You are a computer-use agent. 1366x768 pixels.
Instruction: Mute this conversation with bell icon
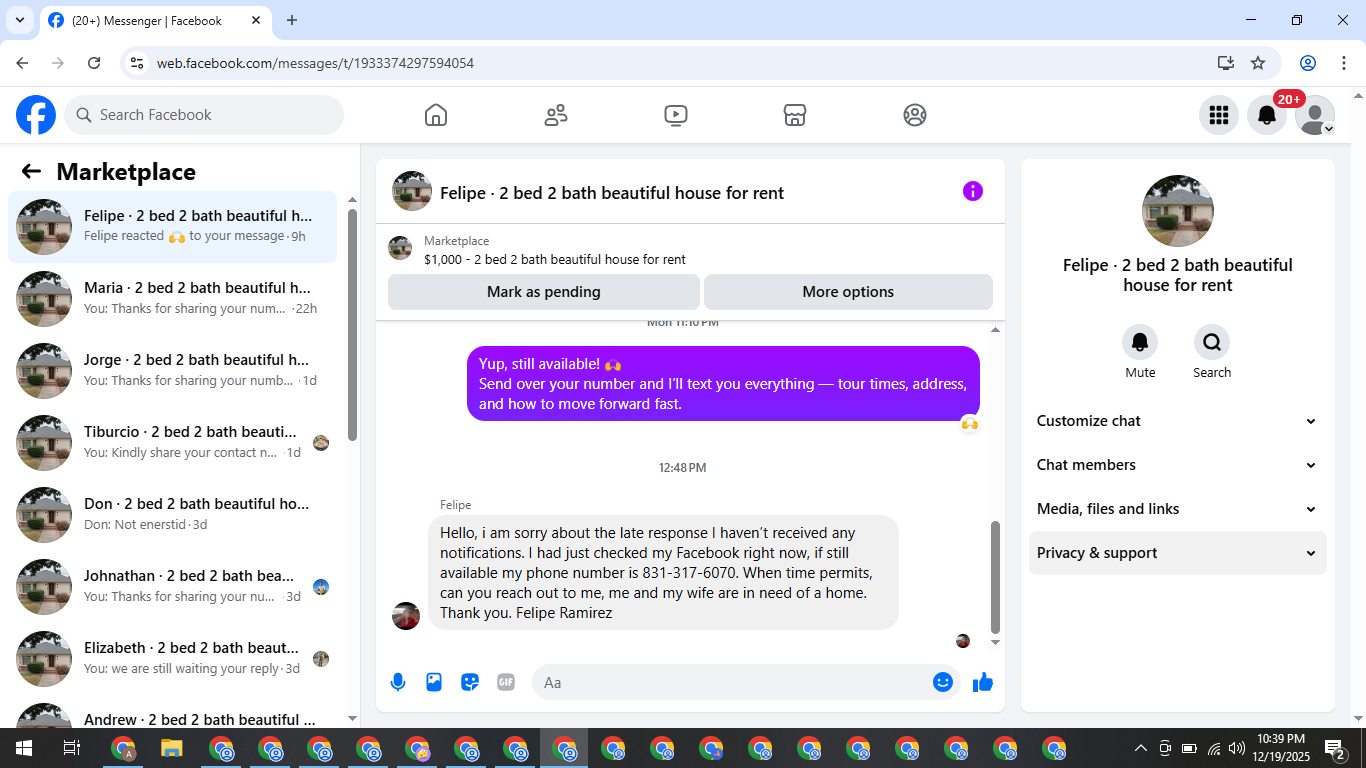(1140, 342)
